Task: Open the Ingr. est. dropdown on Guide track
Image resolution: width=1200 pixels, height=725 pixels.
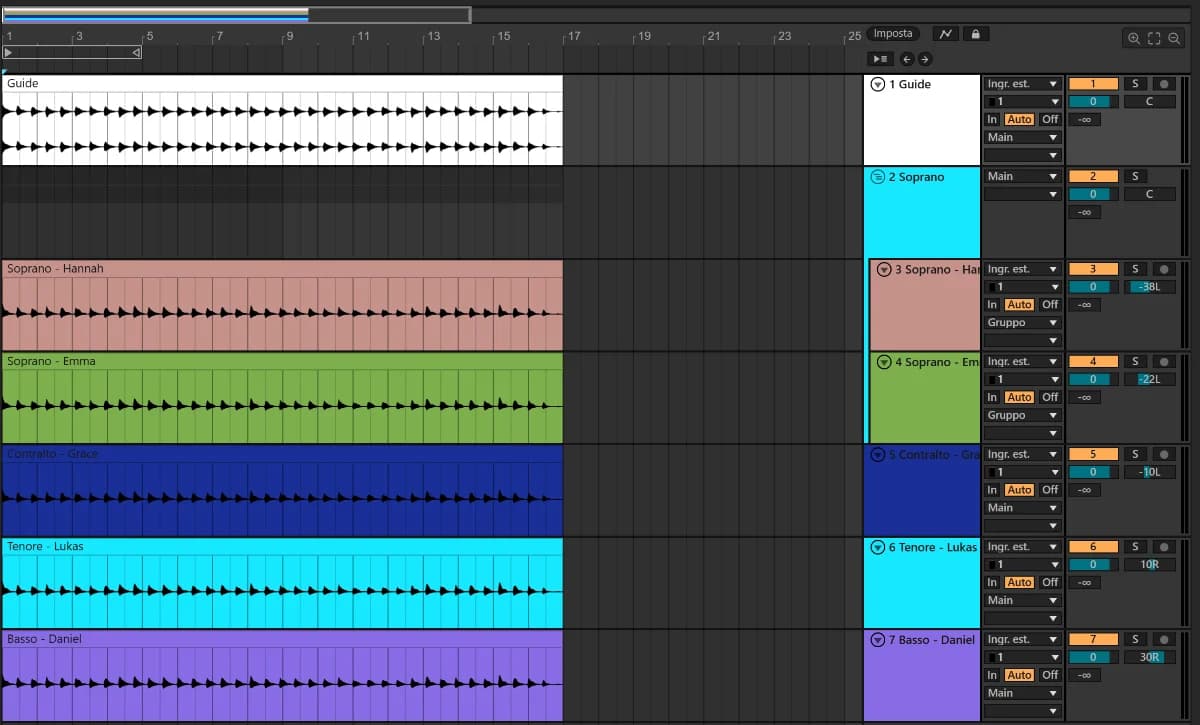Action: tap(1022, 84)
